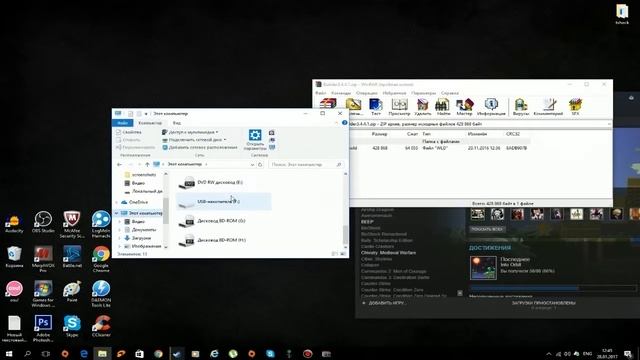
Task: Click ПОКАЗАТЬ ВСЕХ in Steam
Action: click(x=487, y=229)
